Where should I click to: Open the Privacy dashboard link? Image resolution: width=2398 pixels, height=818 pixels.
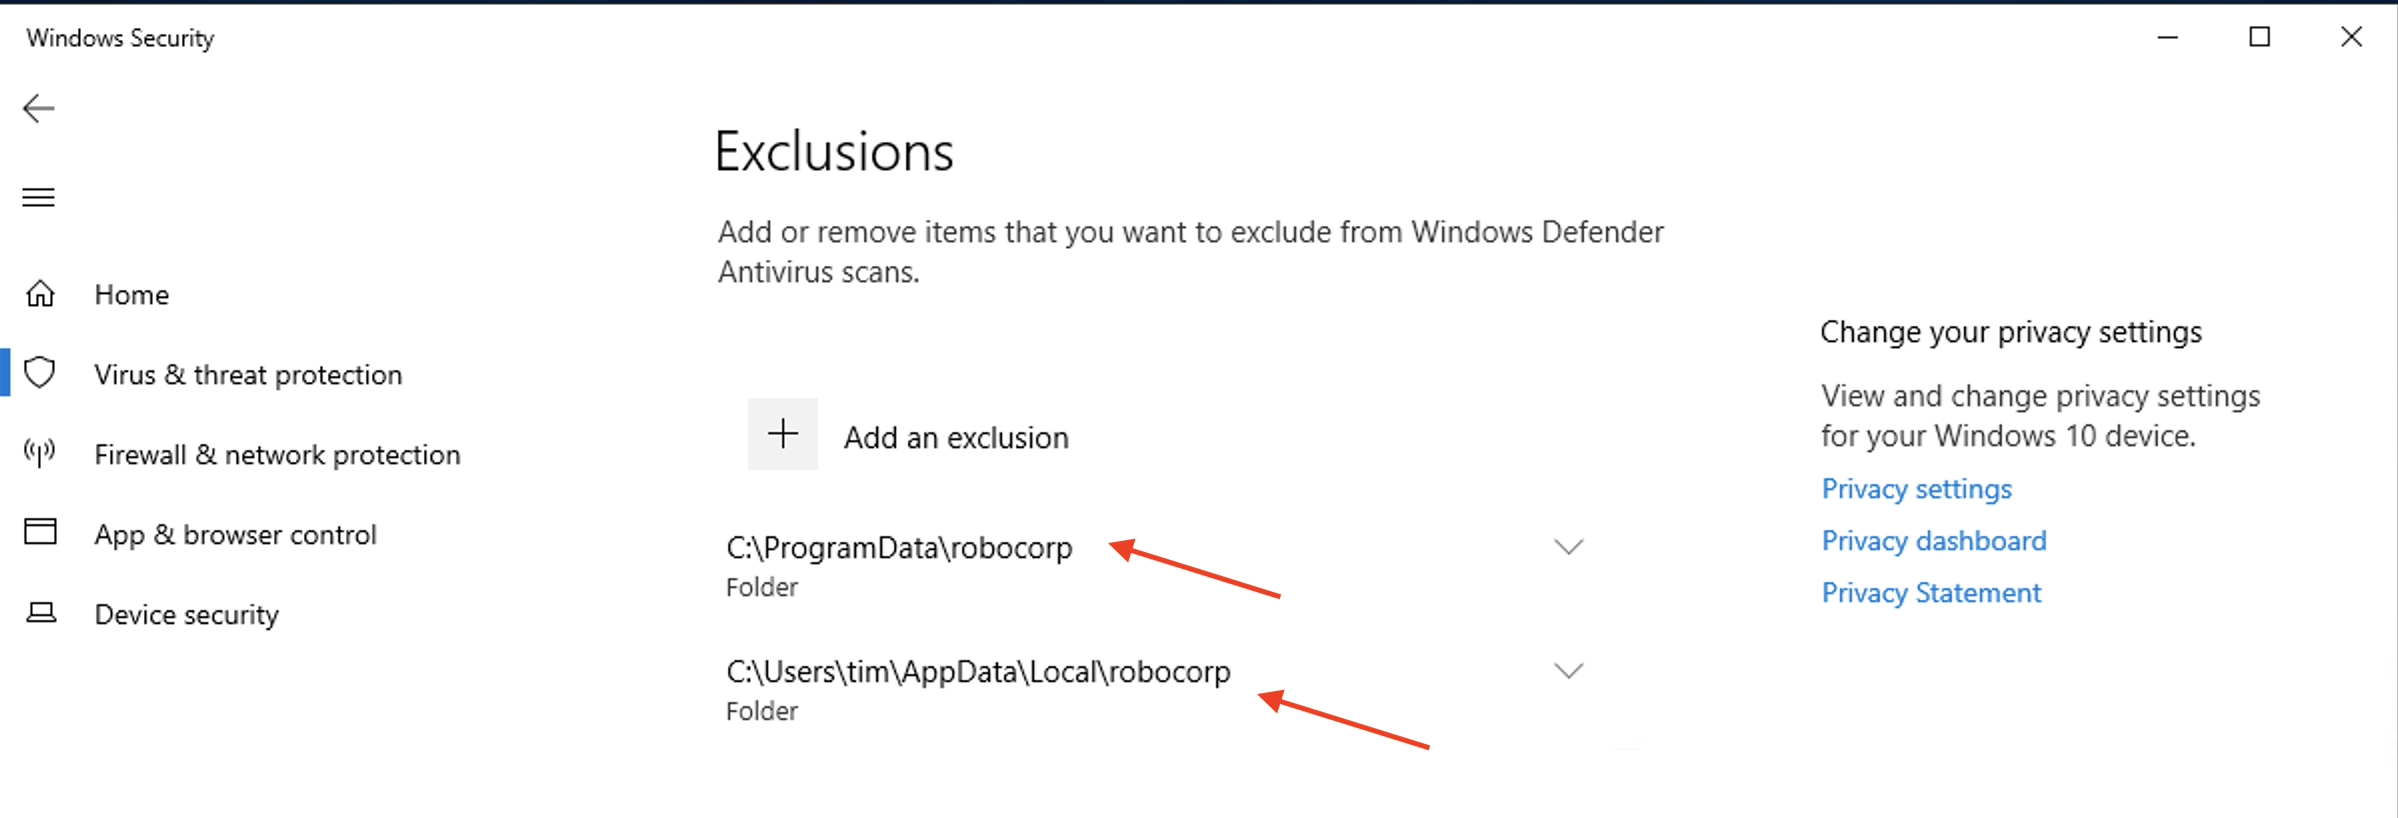point(1934,541)
